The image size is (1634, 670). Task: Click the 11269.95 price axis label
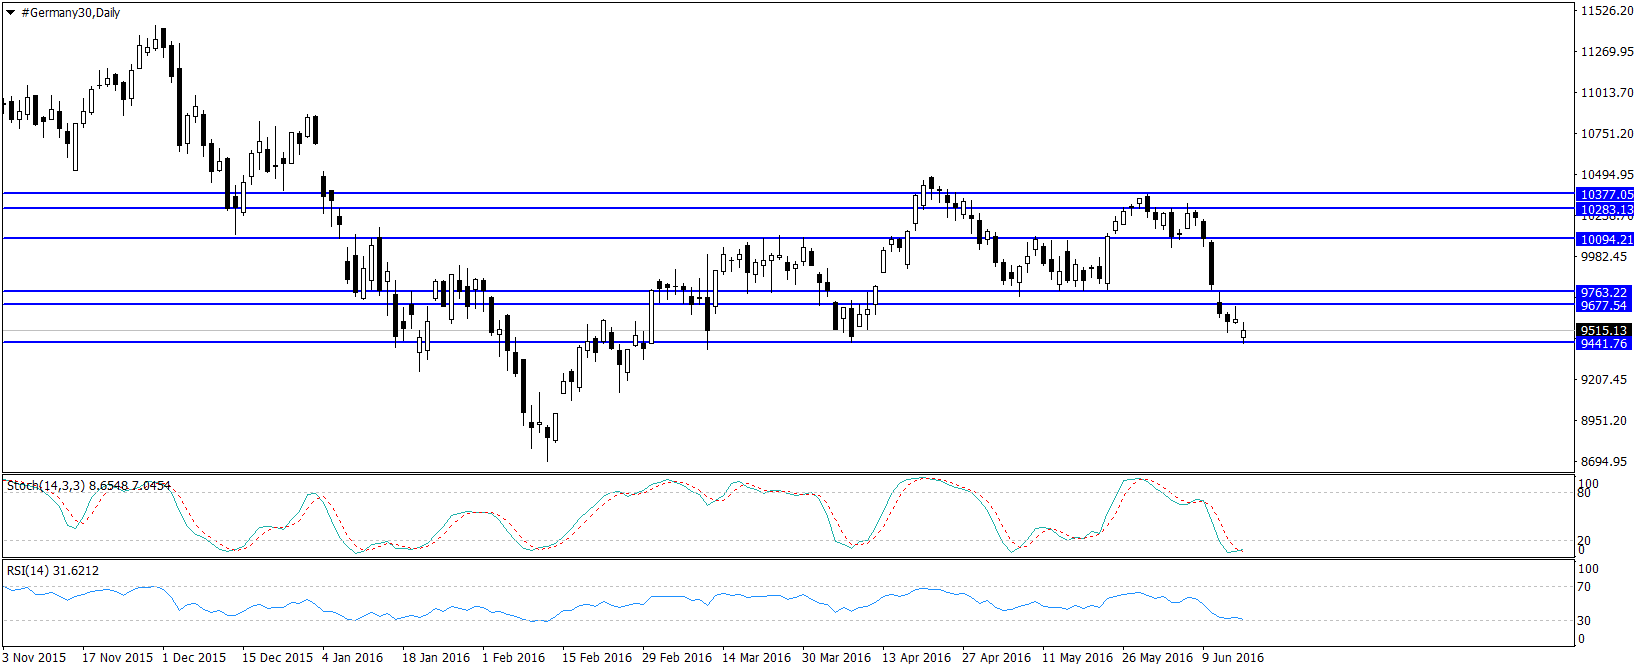click(x=1607, y=52)
